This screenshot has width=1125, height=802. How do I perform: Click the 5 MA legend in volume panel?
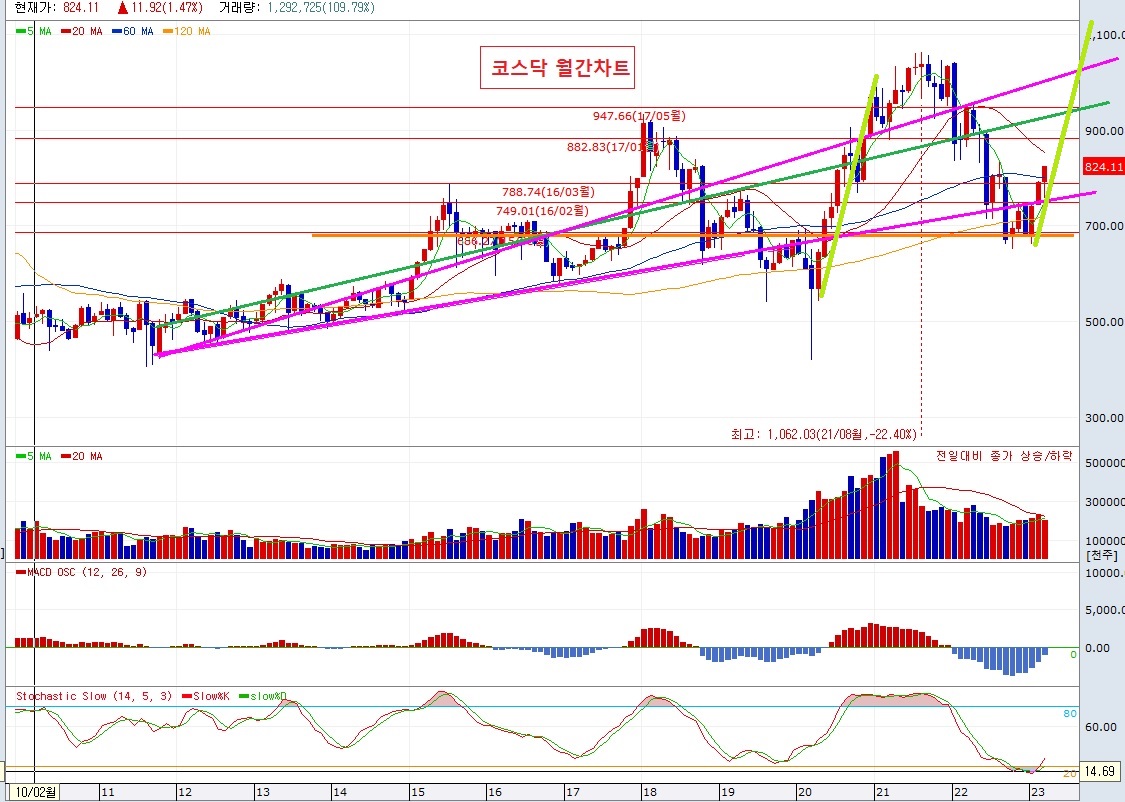(x=34, y=456)
